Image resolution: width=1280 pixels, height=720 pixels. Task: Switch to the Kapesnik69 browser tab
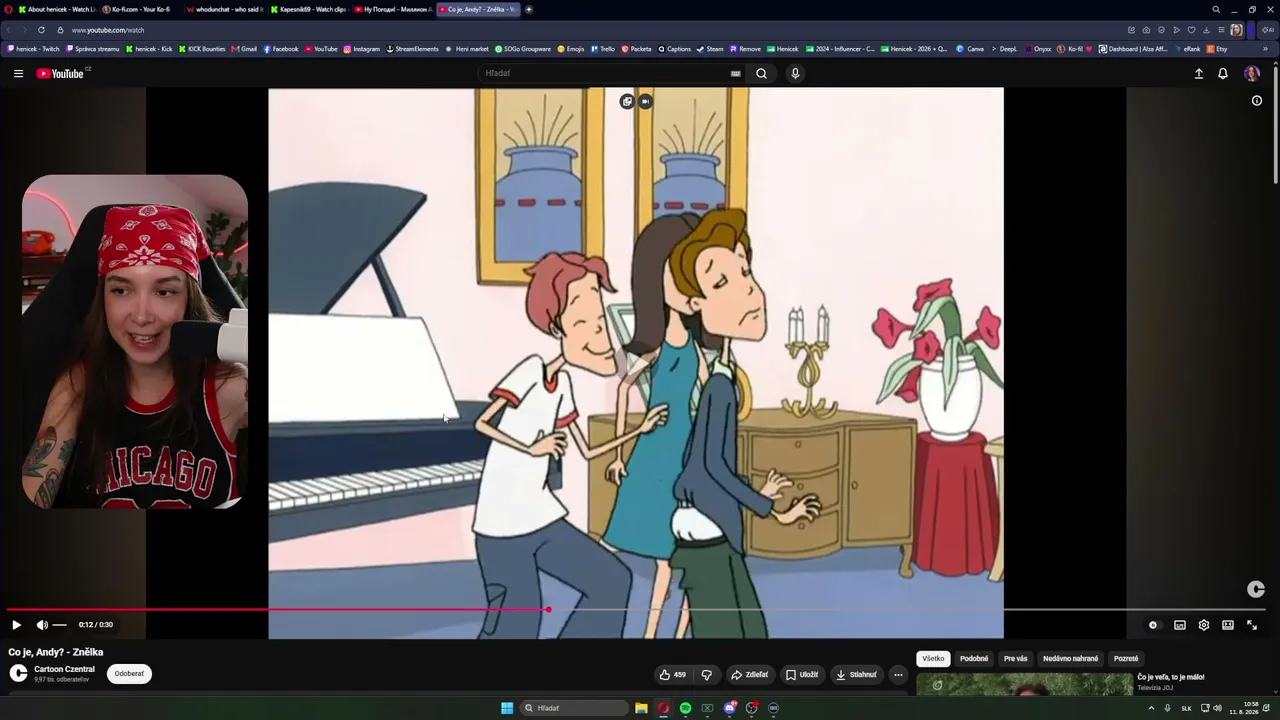(x=309, y=9)
